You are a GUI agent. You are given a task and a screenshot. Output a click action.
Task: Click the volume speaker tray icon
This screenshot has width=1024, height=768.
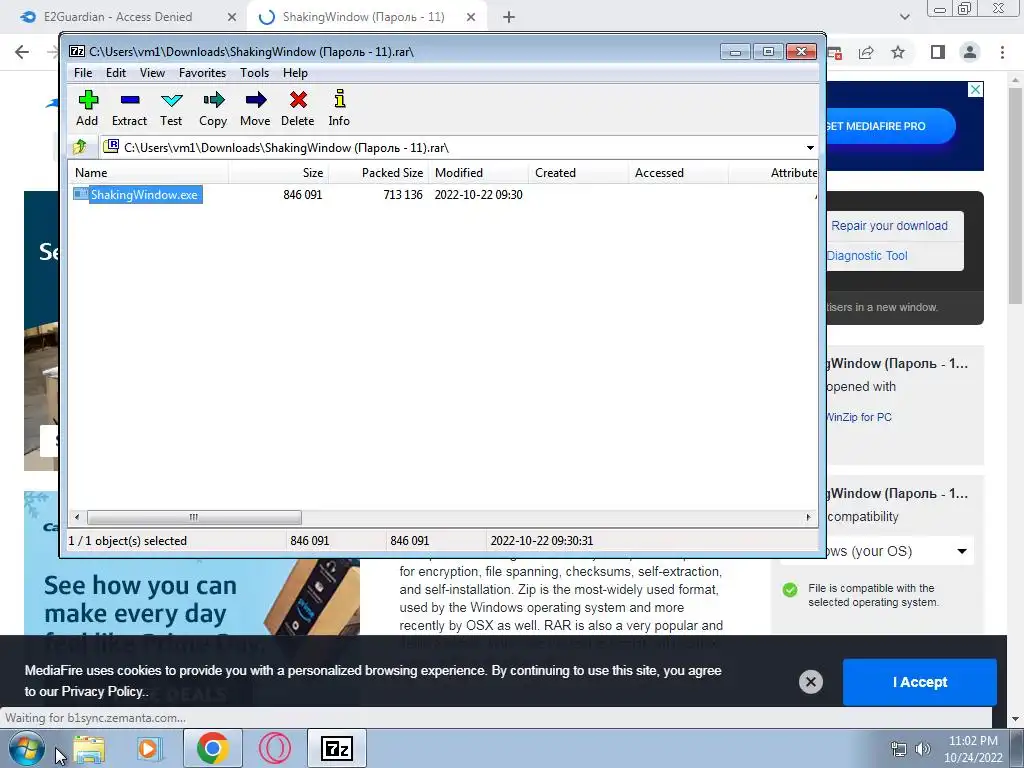pos(922,749)
